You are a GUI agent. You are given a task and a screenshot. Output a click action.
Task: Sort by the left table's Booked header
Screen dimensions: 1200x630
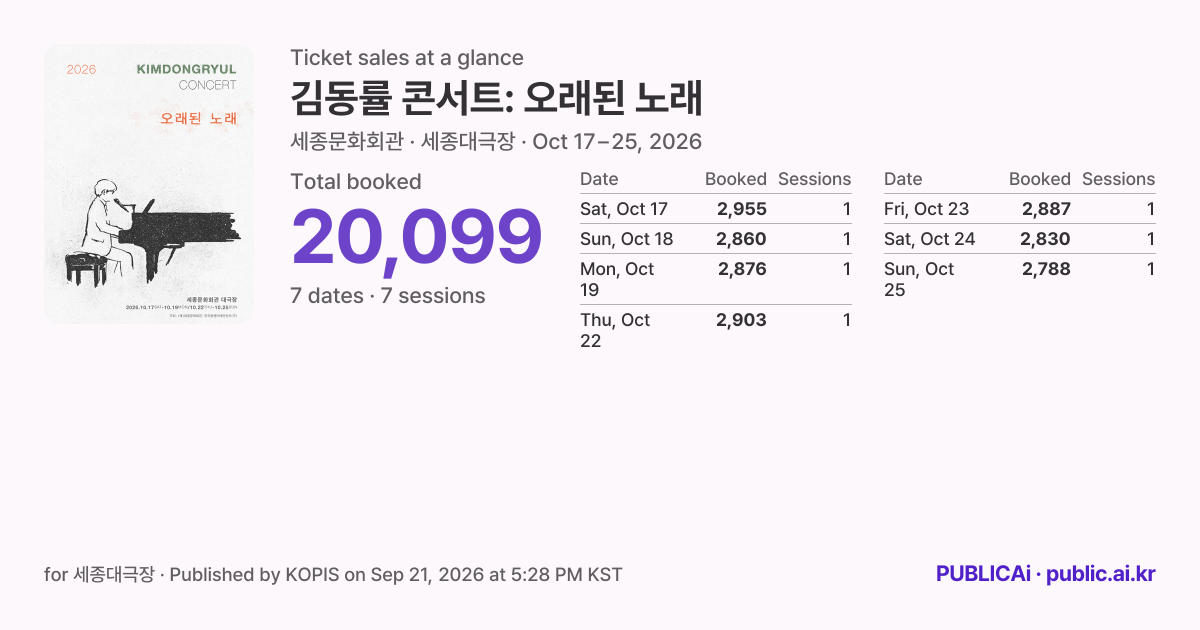coord(736,179)
